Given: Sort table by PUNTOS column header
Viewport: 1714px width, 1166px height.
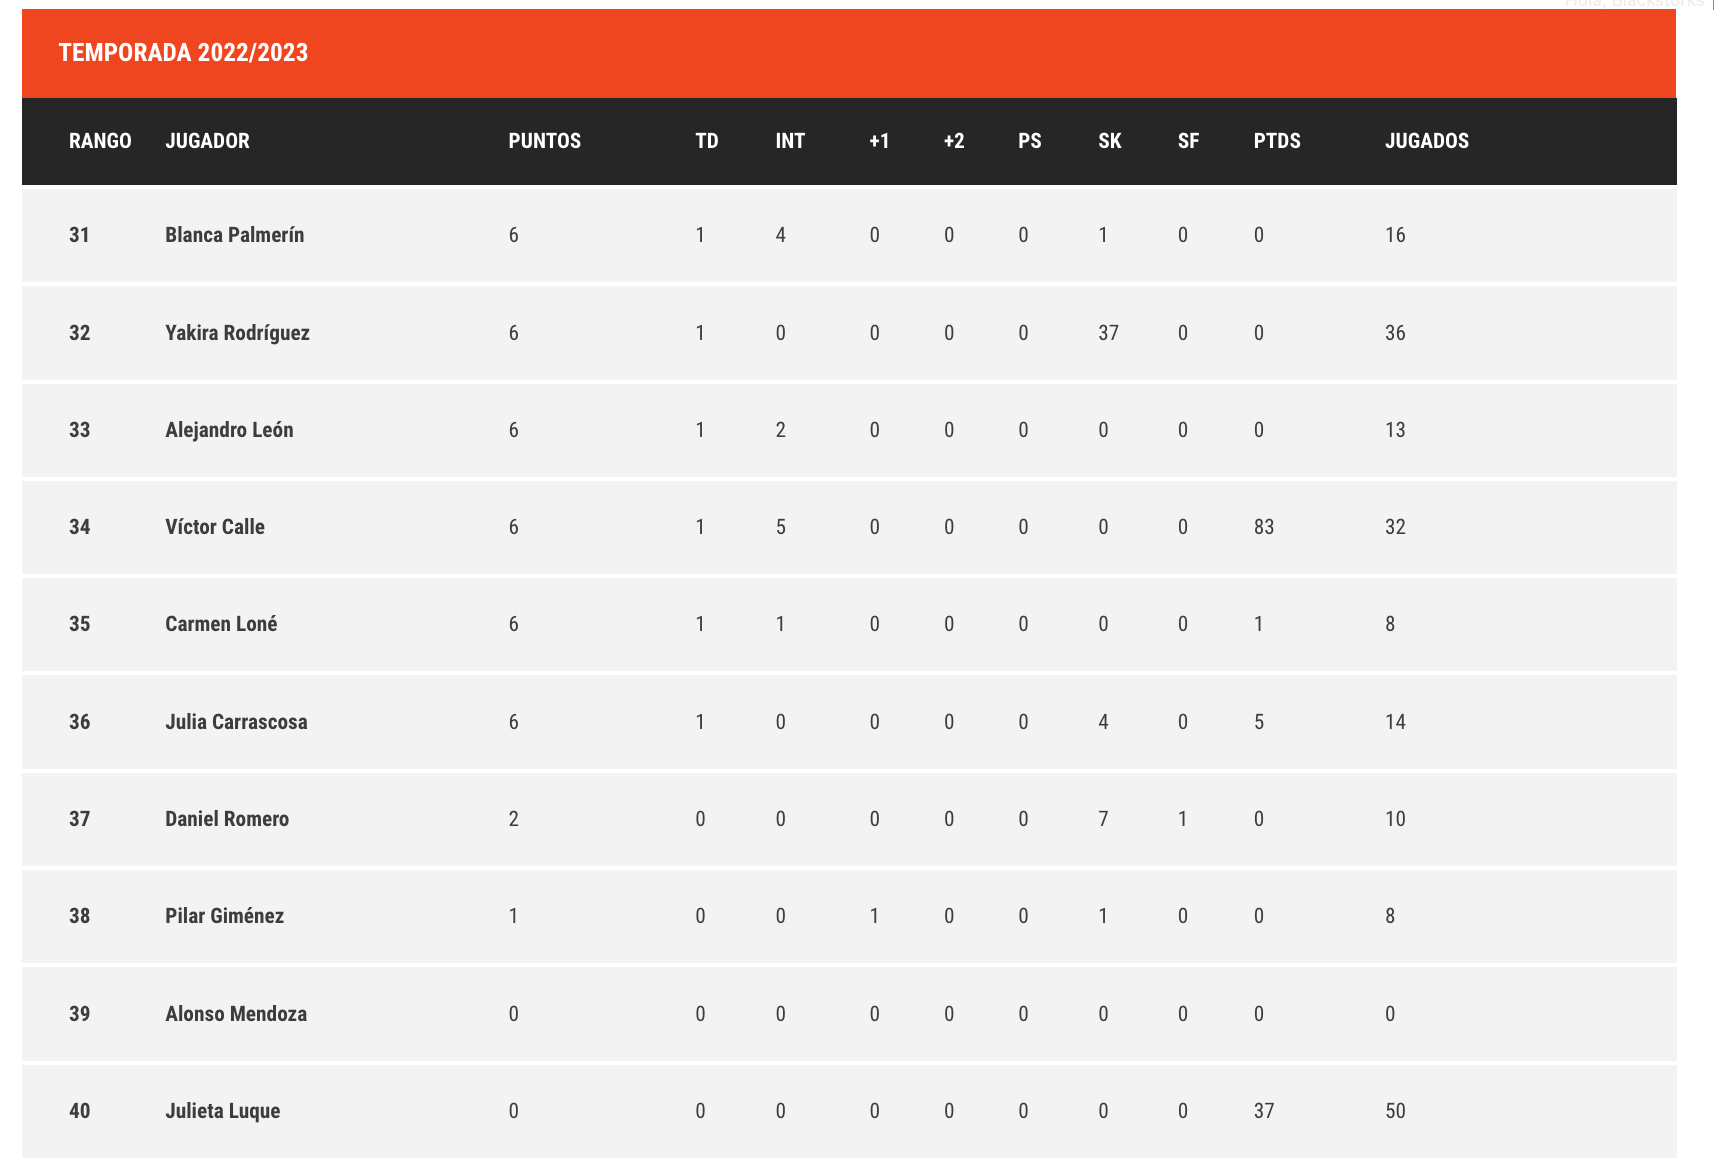Looking at the screenshot, I should point(544,141).
